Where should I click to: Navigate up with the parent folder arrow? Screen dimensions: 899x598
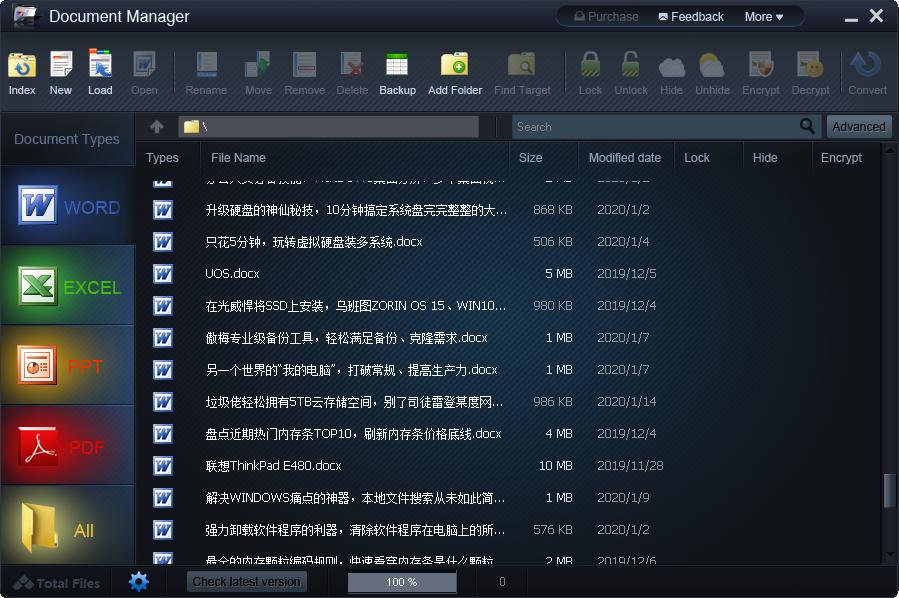[156, 126]
